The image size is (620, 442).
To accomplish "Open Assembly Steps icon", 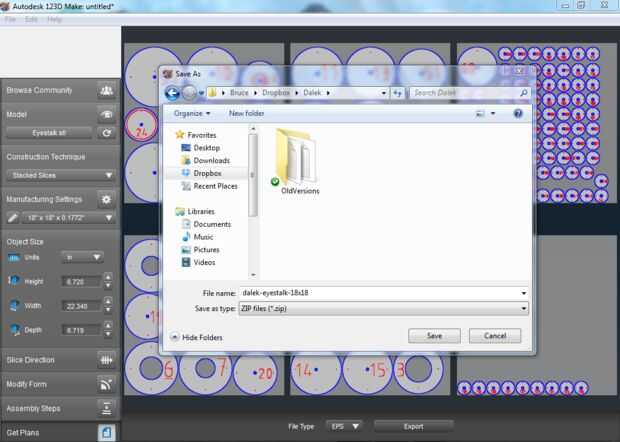I will 106,408.
